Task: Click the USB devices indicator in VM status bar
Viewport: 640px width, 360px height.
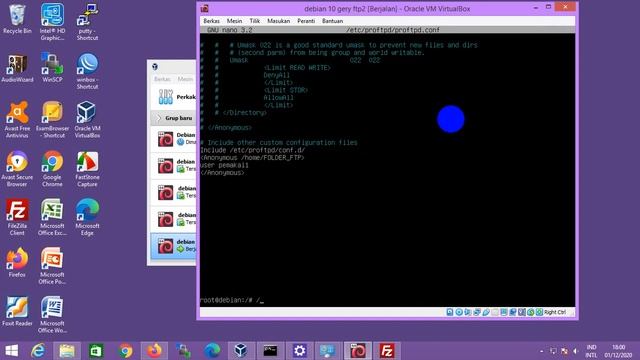Action: click(x=486, y=312)
